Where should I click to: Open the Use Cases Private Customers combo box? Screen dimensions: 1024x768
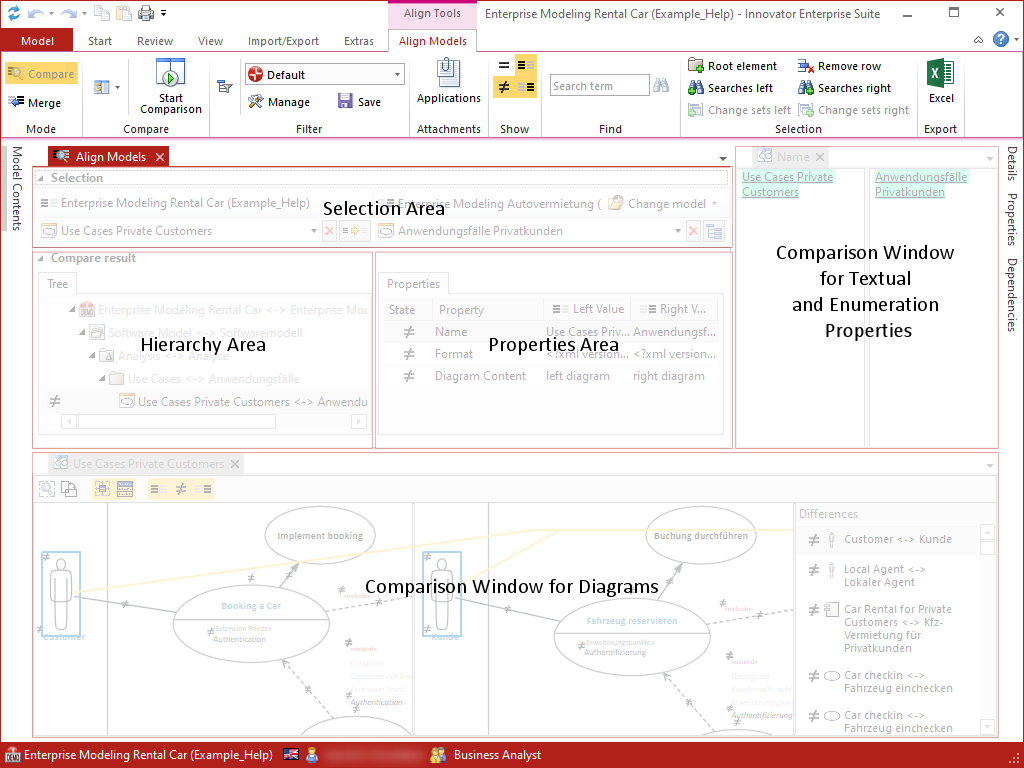click(178, 231)
